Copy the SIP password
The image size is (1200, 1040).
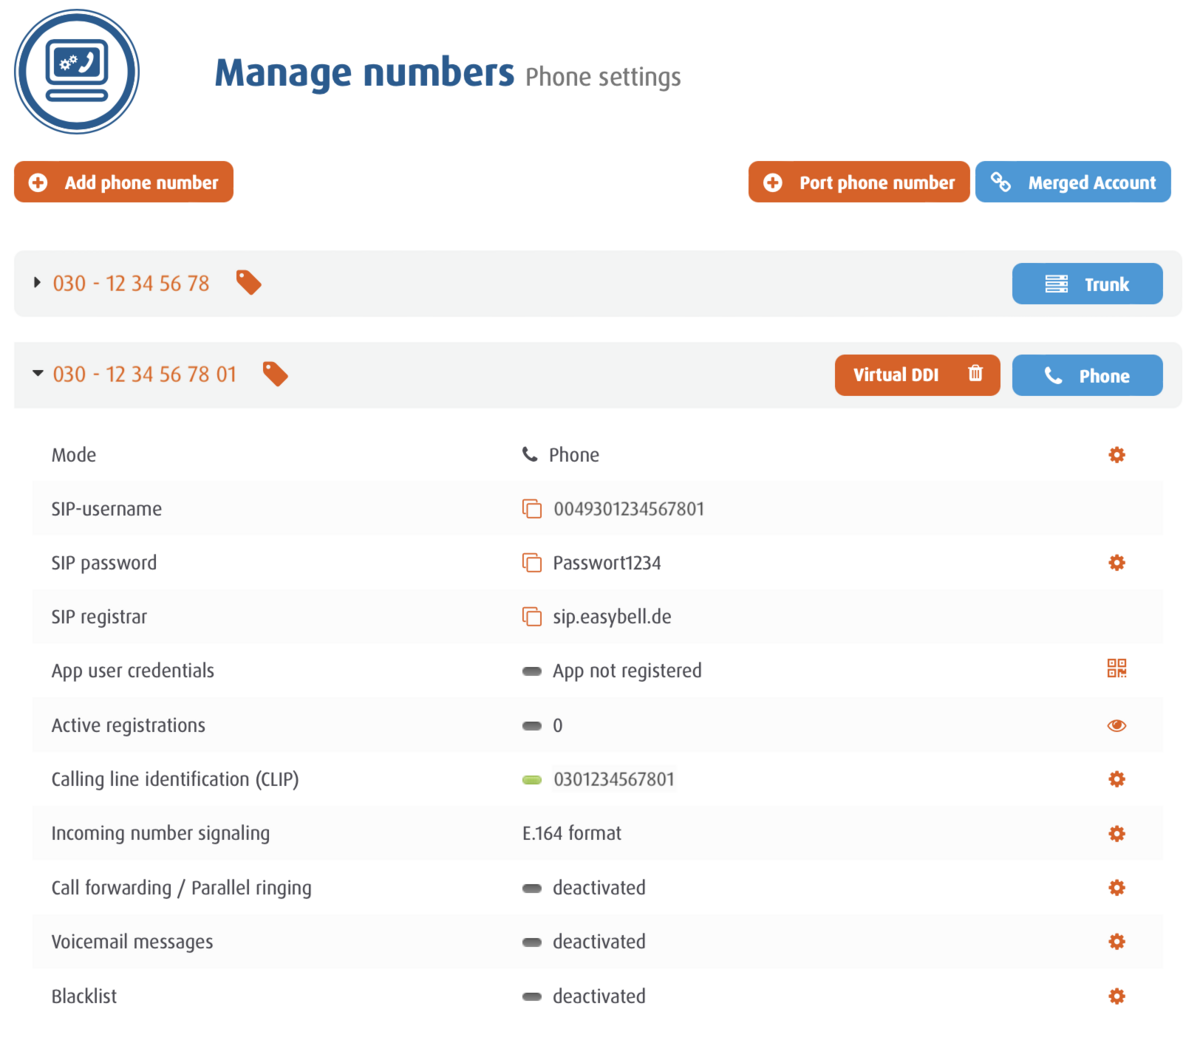[532, 563]
